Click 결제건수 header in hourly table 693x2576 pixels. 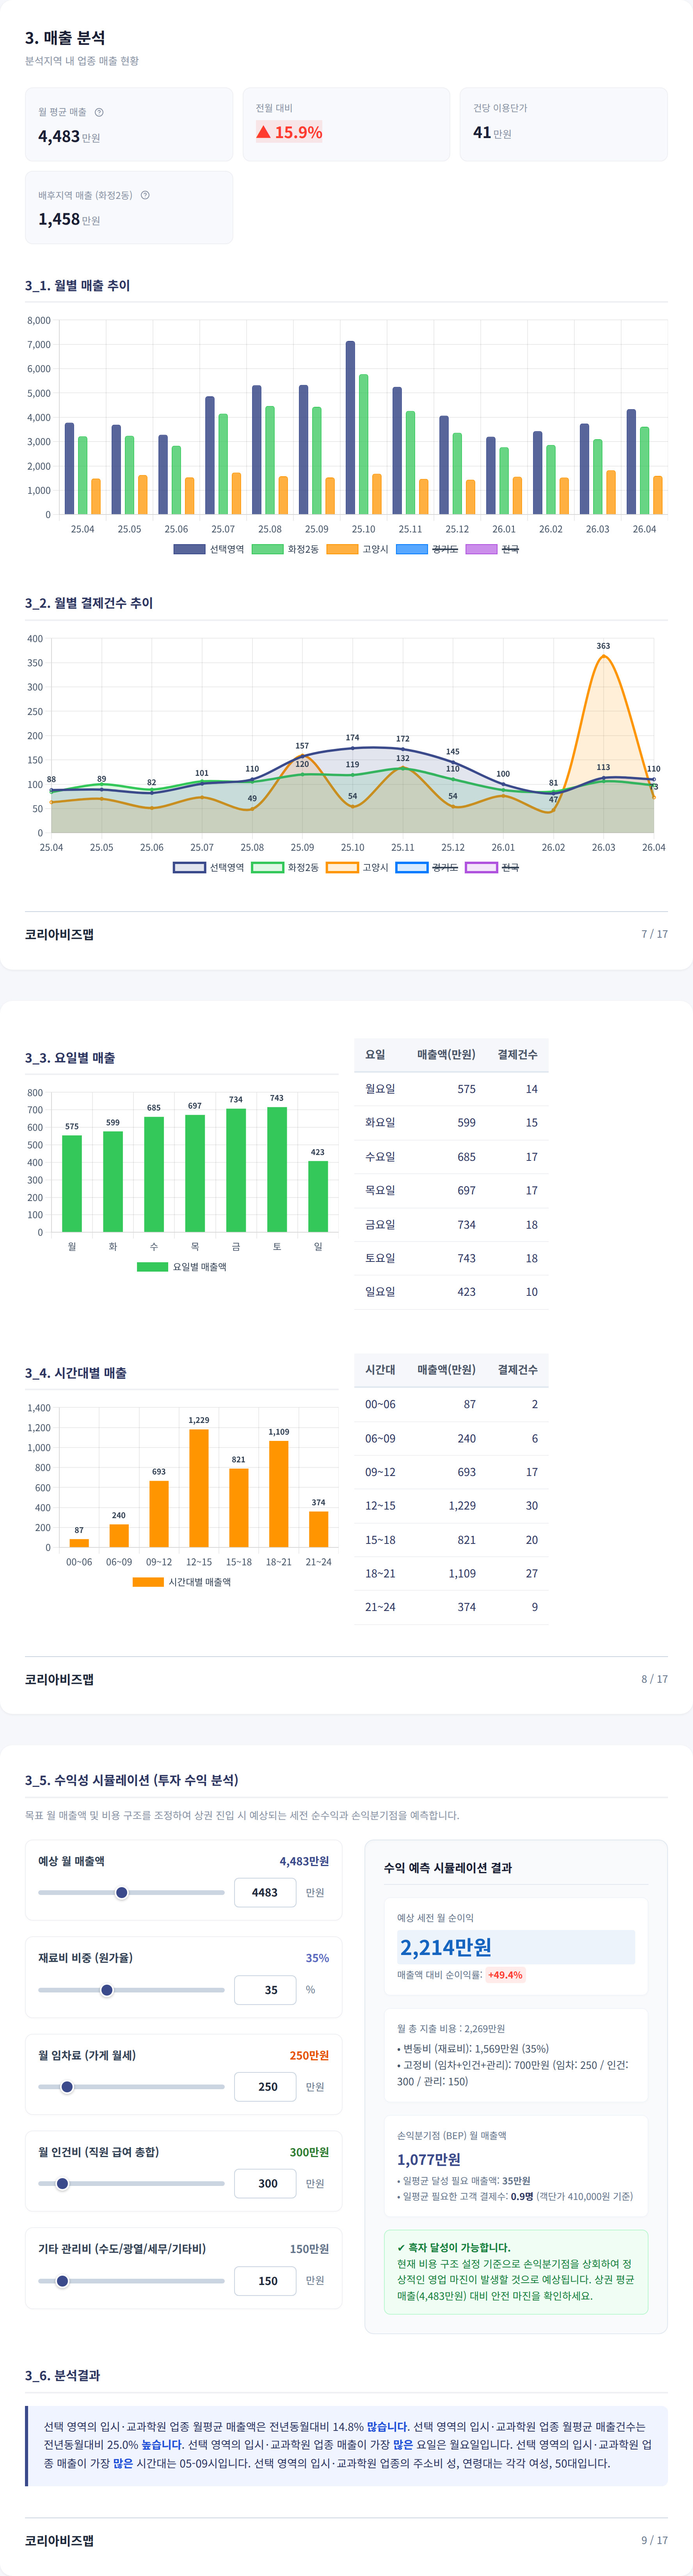pos(518,1370)
